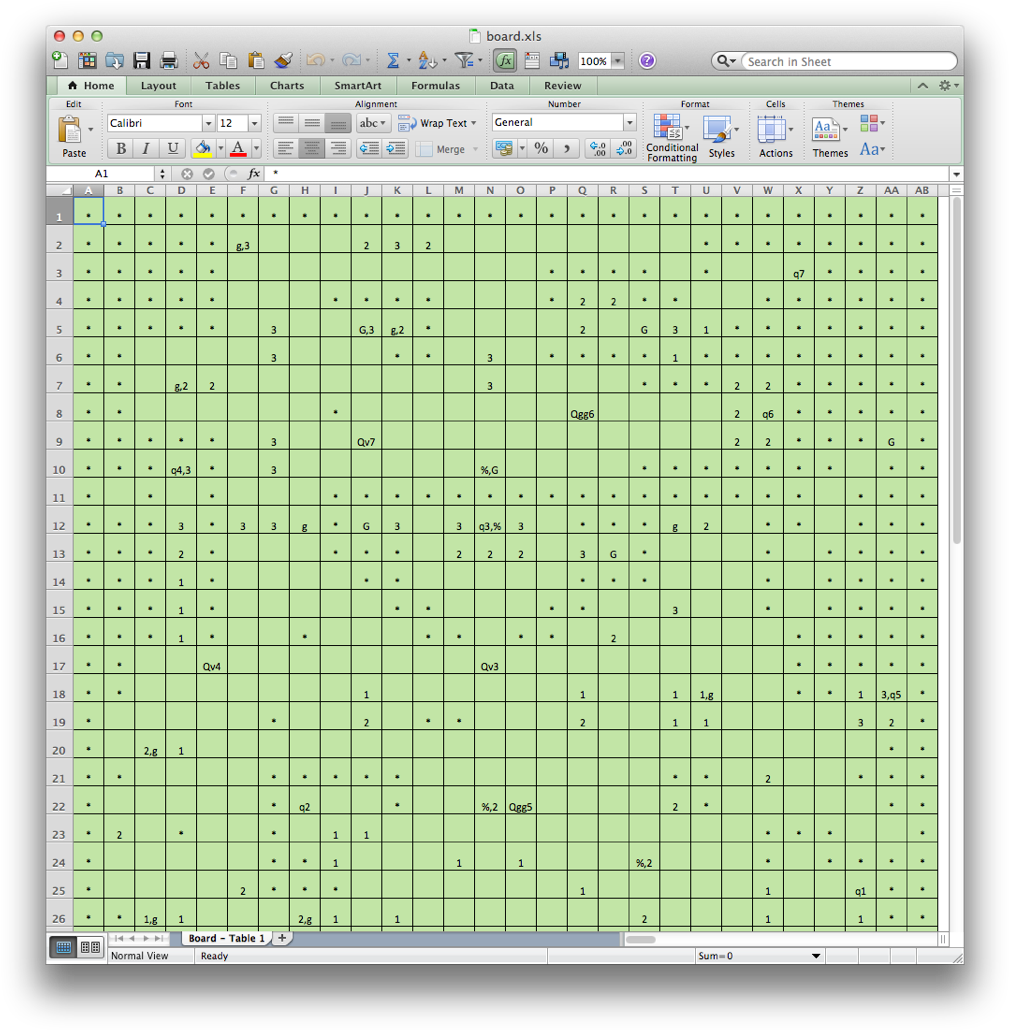This screenshot has width=1009, height=1030.
Task: Print the sheet using the printer icon
Action: pyautogui.click(x=169, y=60)
